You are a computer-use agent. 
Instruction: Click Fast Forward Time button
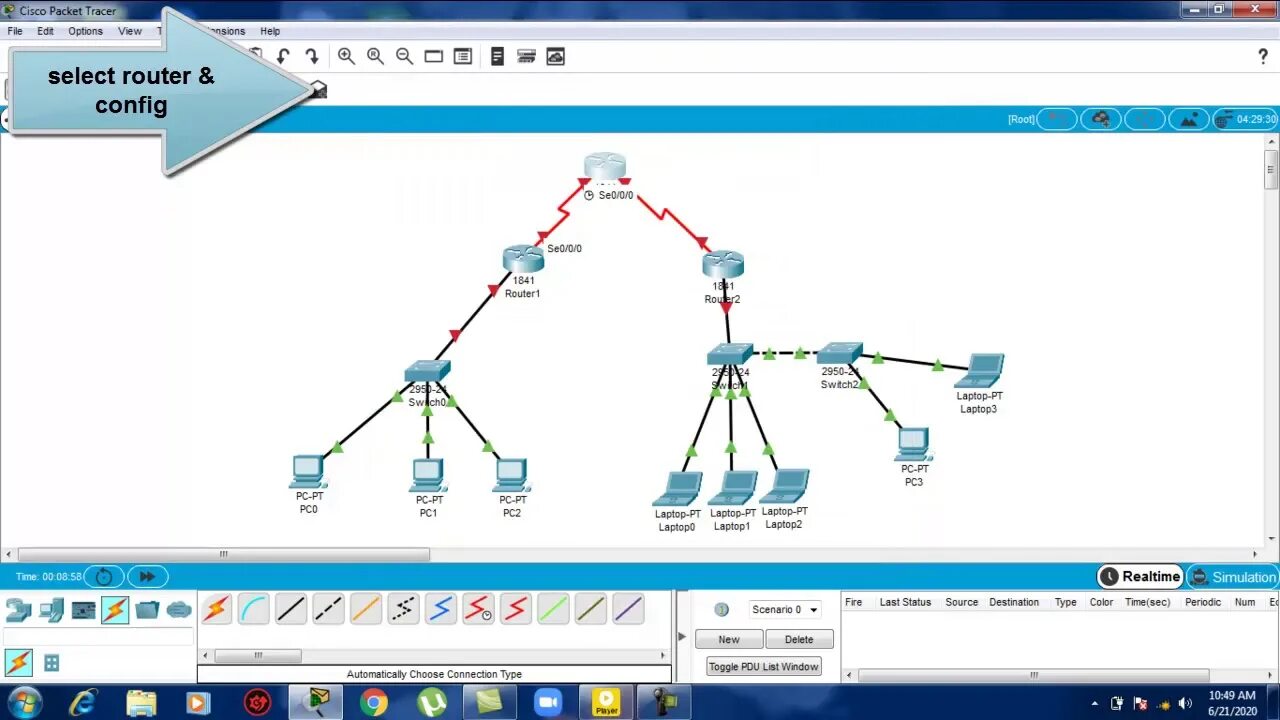(147, 576)
